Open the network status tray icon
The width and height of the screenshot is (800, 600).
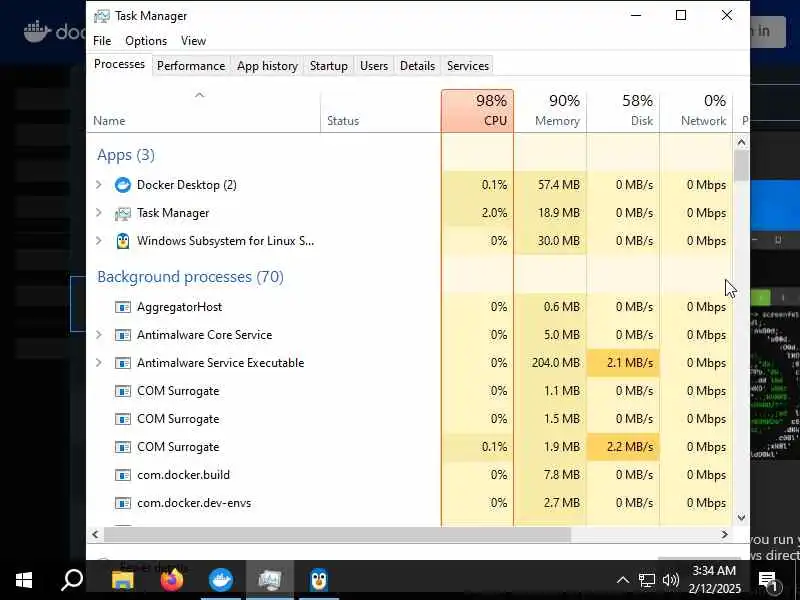[x=646, y=580]
